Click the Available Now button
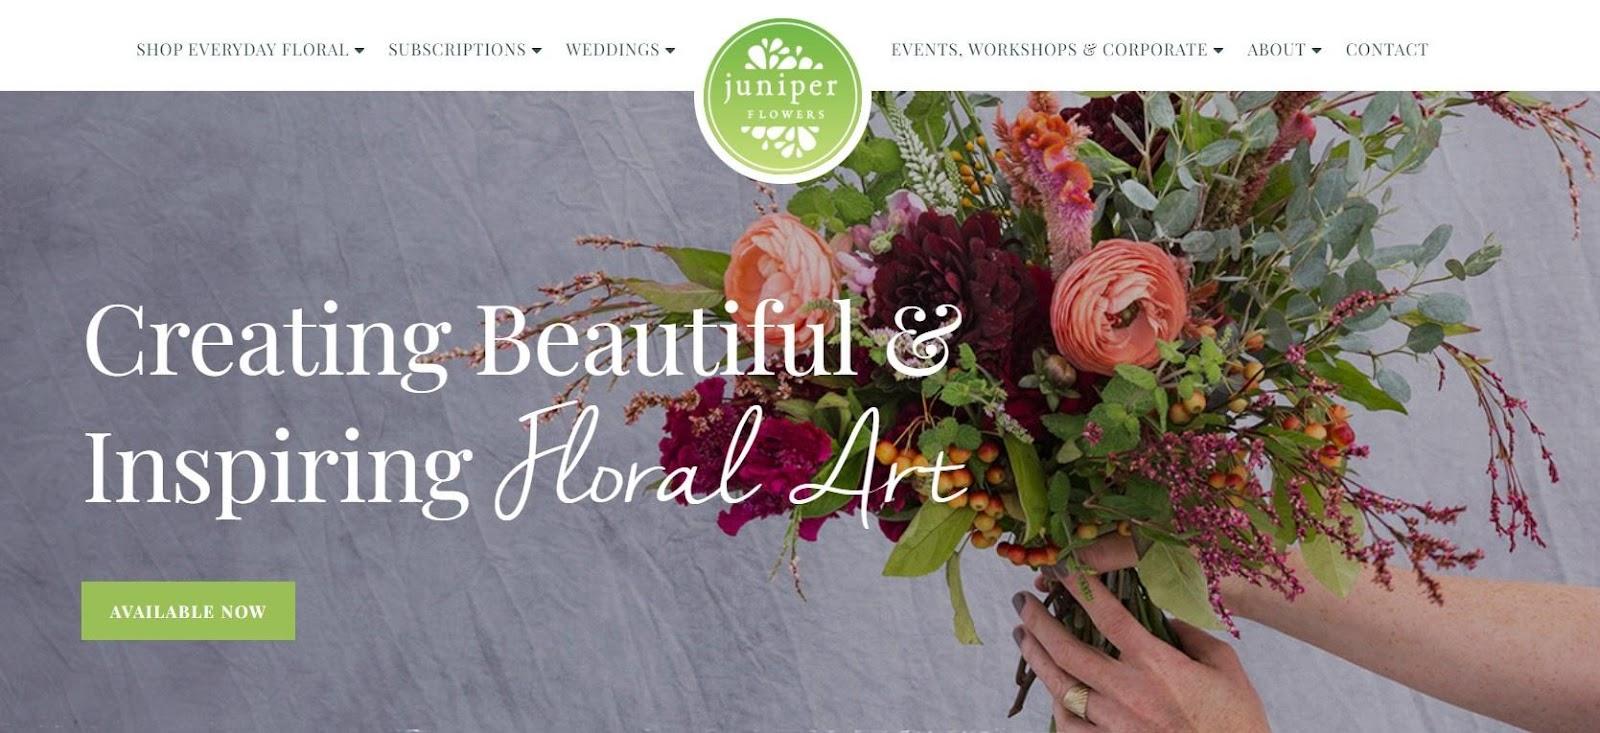This screenshot has width=1600, height=733. point(188,611)
